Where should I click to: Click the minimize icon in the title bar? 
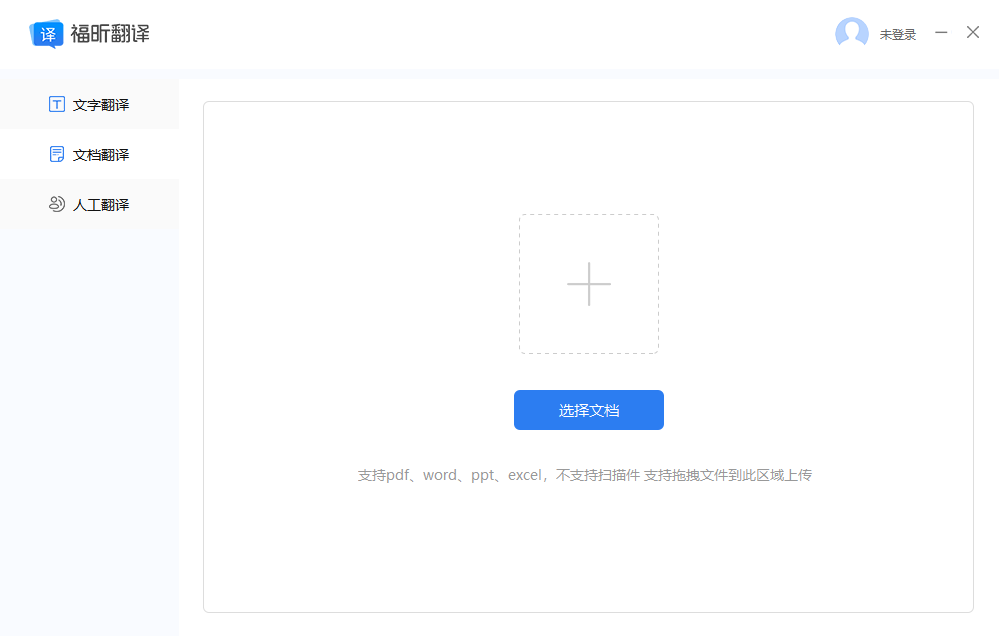[941, 32]
